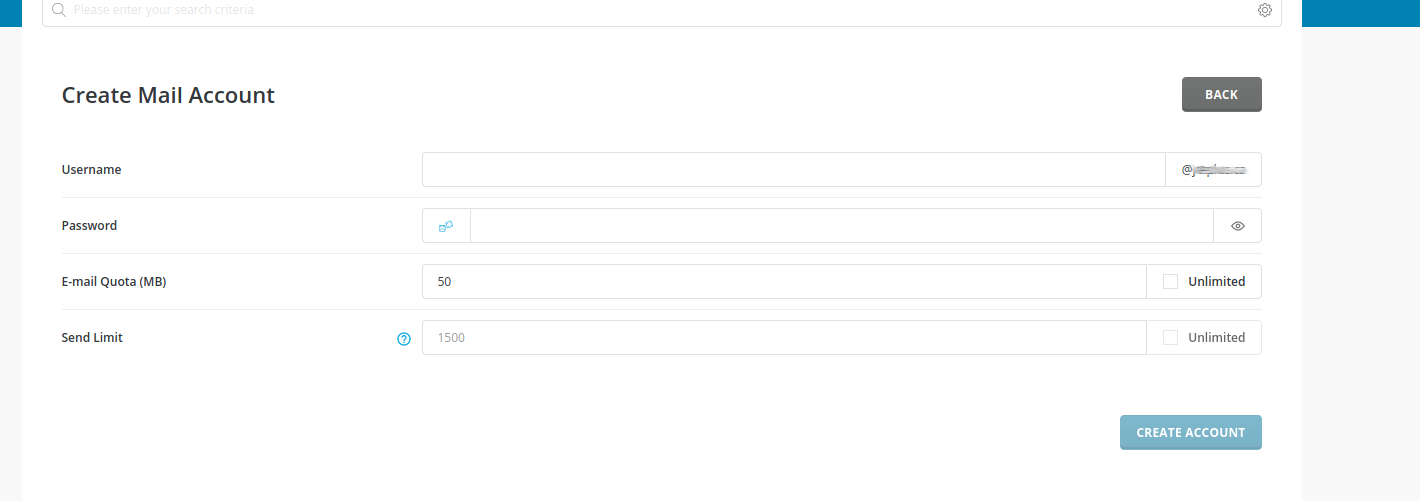
Task: Tick the Unlimited checkbox for Send Limit
Action: click(x=1170, y=338)
